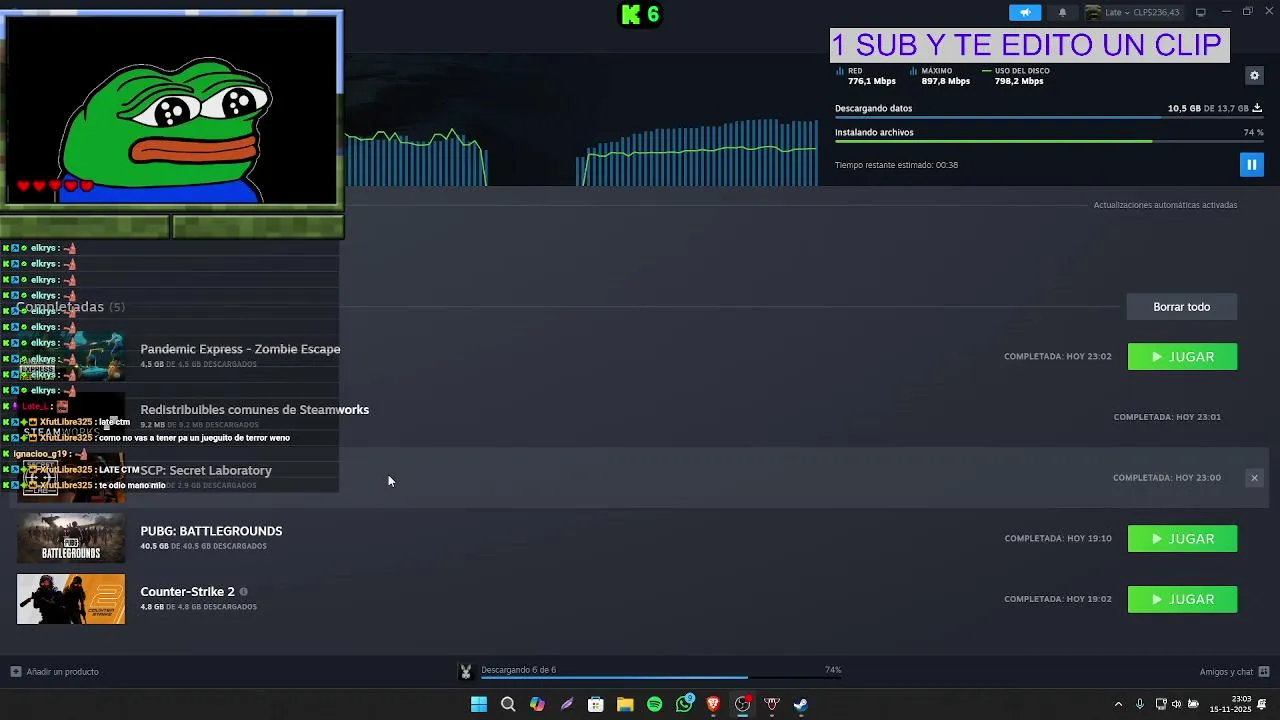Open File Explorer from taskbar
The width and height of the screenshot is (1280, 720).
point(625,704)
